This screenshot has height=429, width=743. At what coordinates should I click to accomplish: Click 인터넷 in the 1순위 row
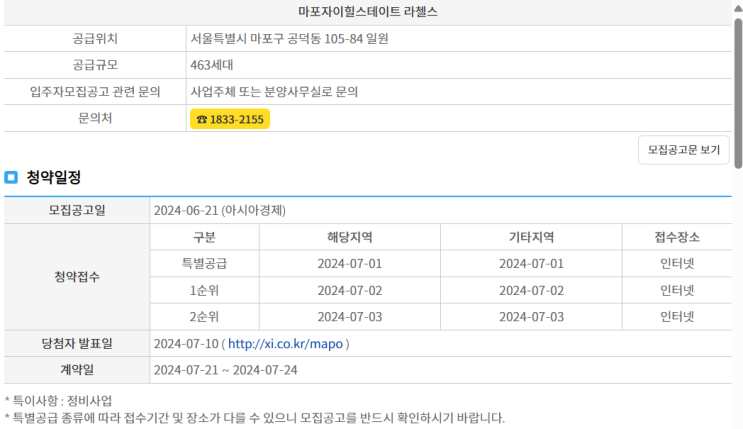pyautogui.click(x=677, y=290)
